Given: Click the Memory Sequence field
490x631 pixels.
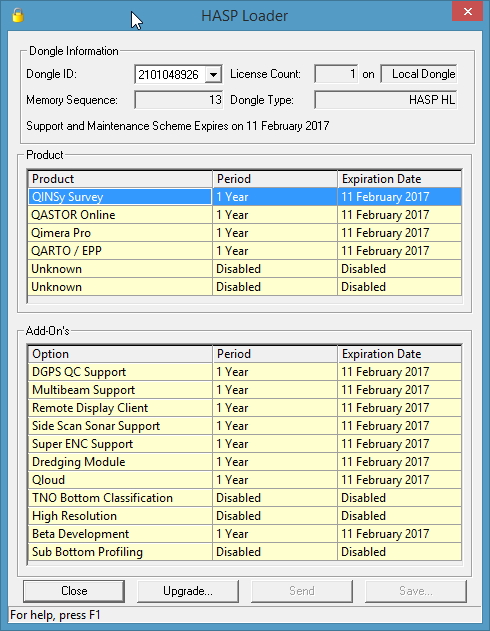Looking at the screenshot, I should 179,100.
